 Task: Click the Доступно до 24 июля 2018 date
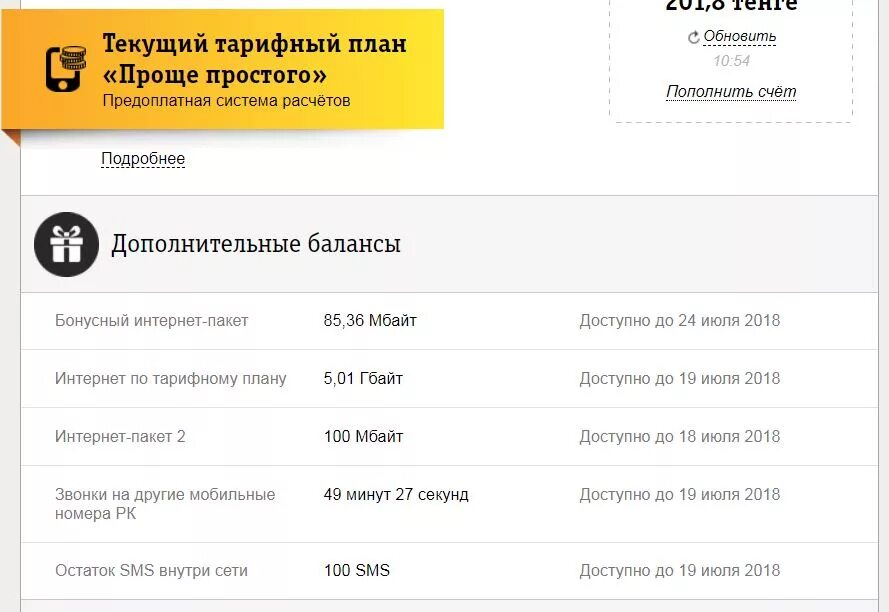point(680,320)
